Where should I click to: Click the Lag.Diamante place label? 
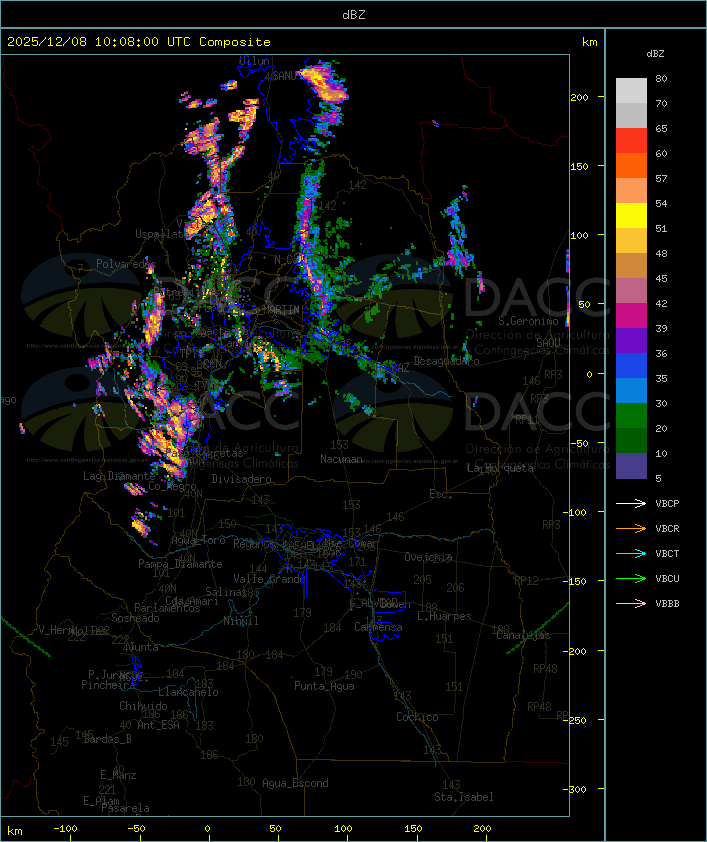[x=119, y=476]
